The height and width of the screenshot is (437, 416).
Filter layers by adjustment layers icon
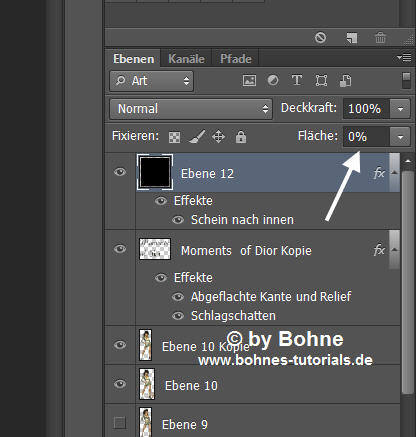tap(273, 80)
